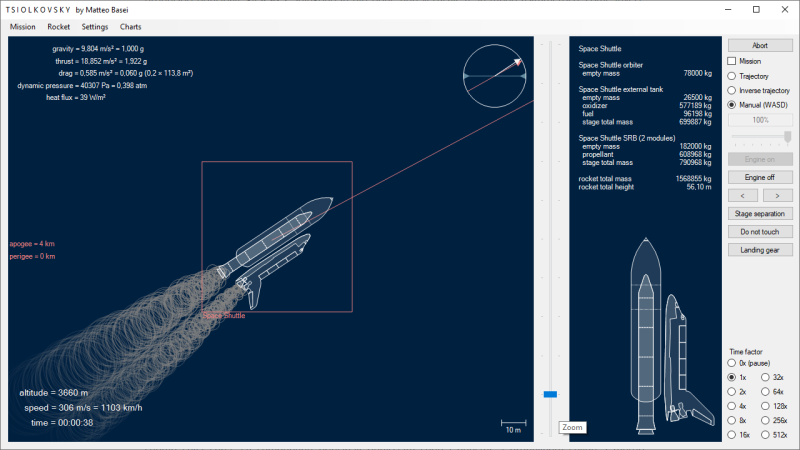Maximize the Tsiolkovsky window
Screen dimensions: 800x450
[756, 9]
